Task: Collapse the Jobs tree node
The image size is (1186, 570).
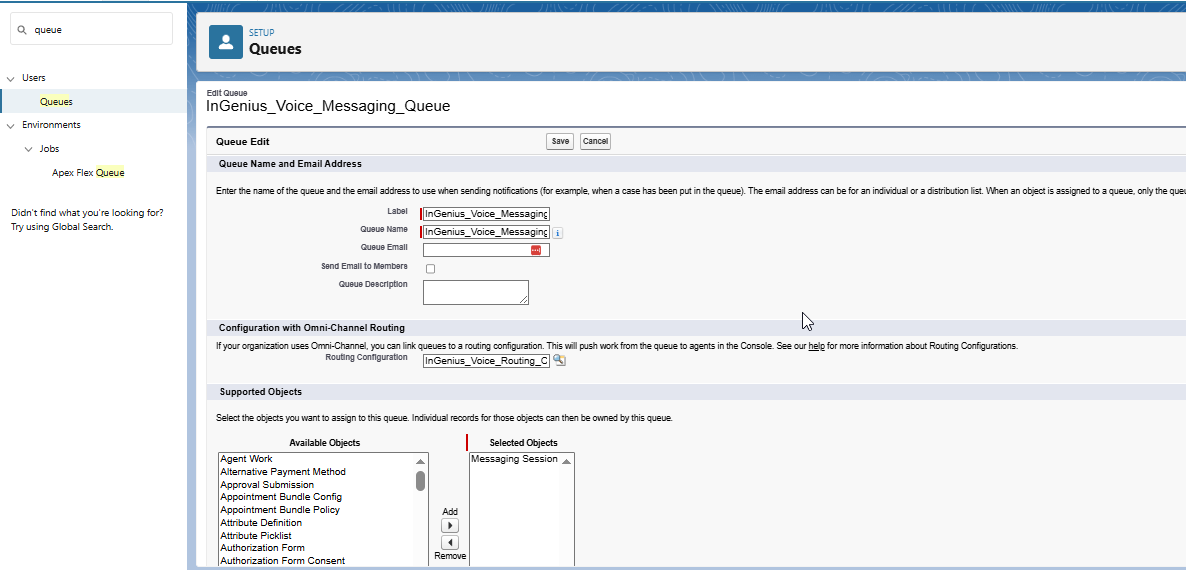Action: 28,149
